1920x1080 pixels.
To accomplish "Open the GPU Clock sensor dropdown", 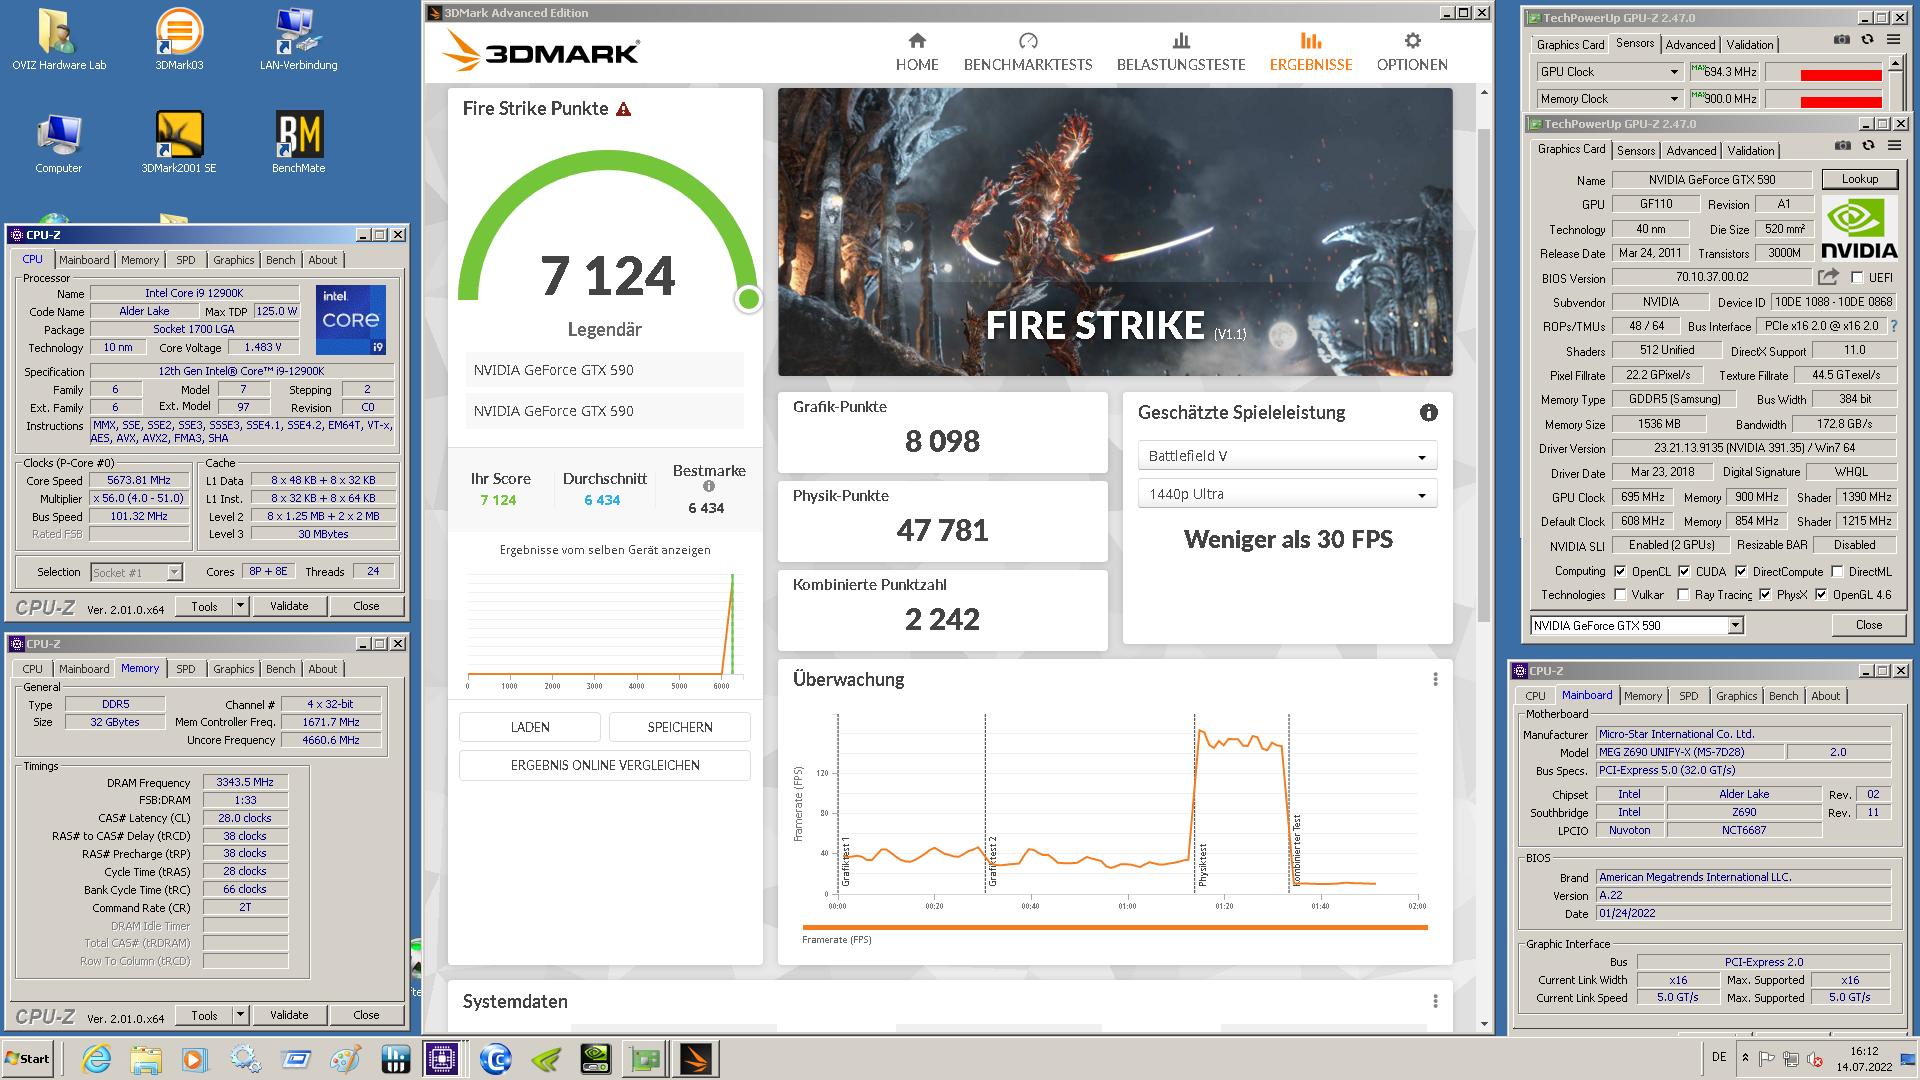I will pyautogui.click(x=1609, y=72).
